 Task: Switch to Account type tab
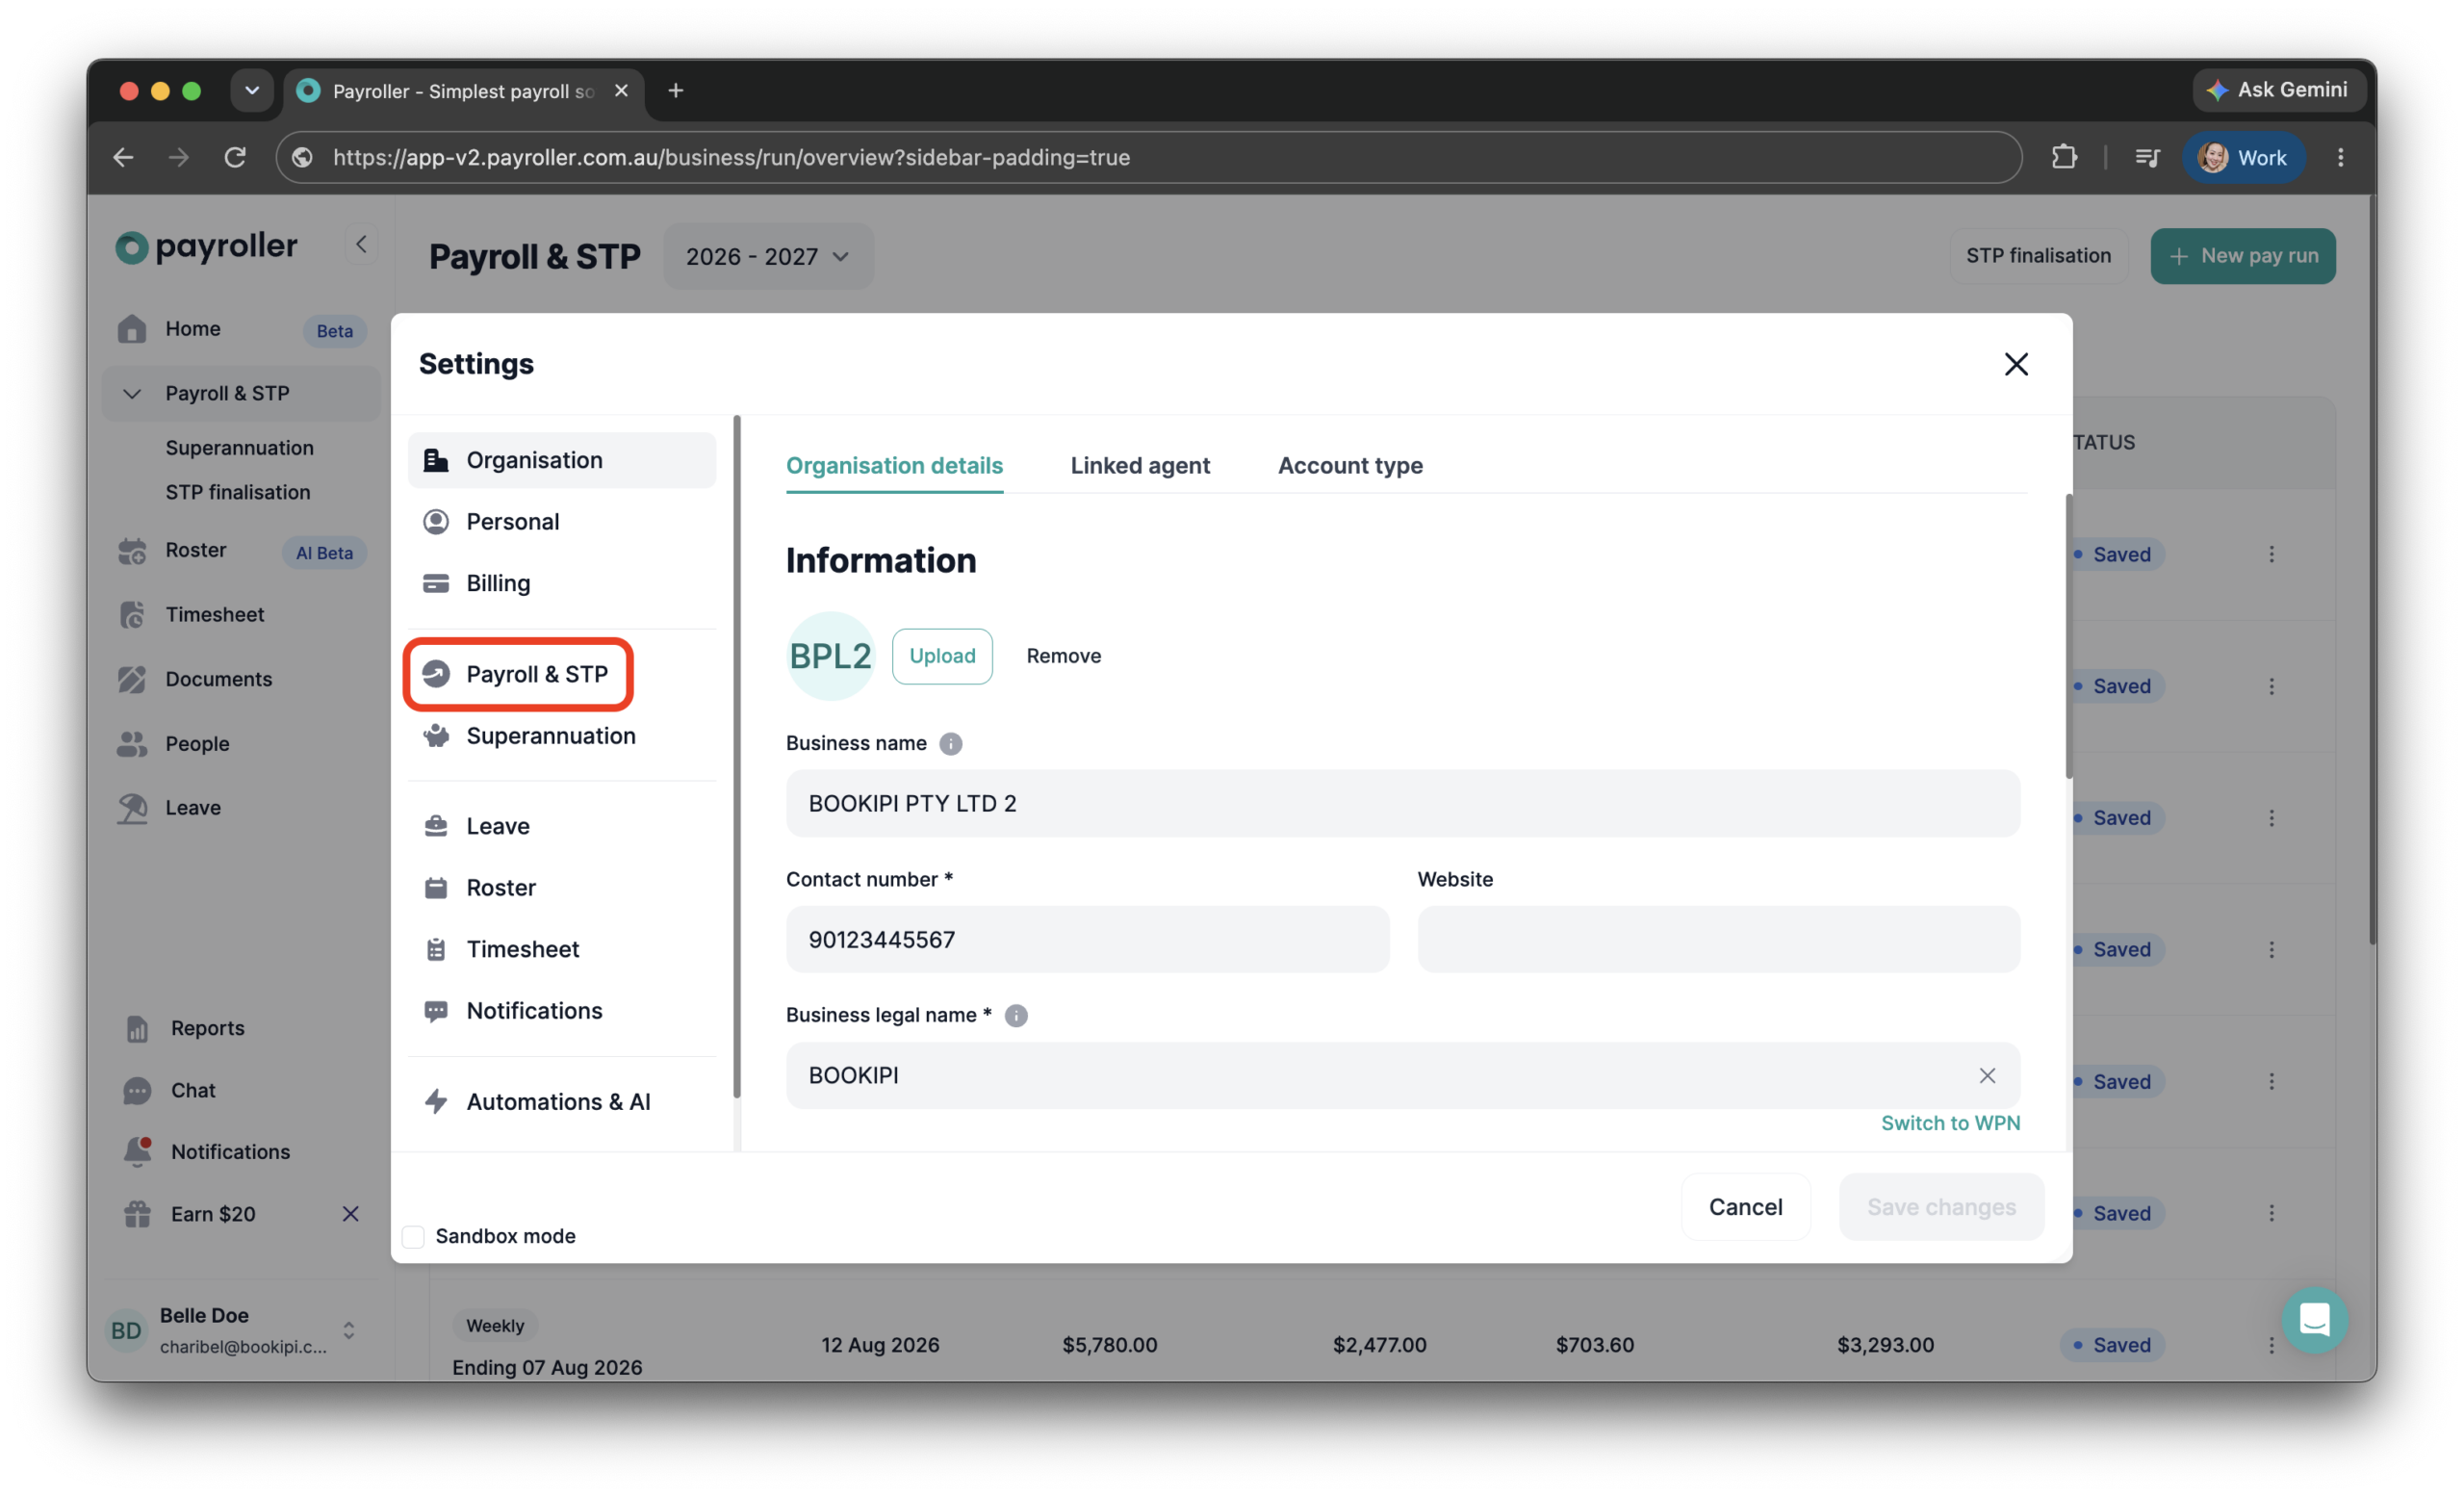coord(1350,466)
